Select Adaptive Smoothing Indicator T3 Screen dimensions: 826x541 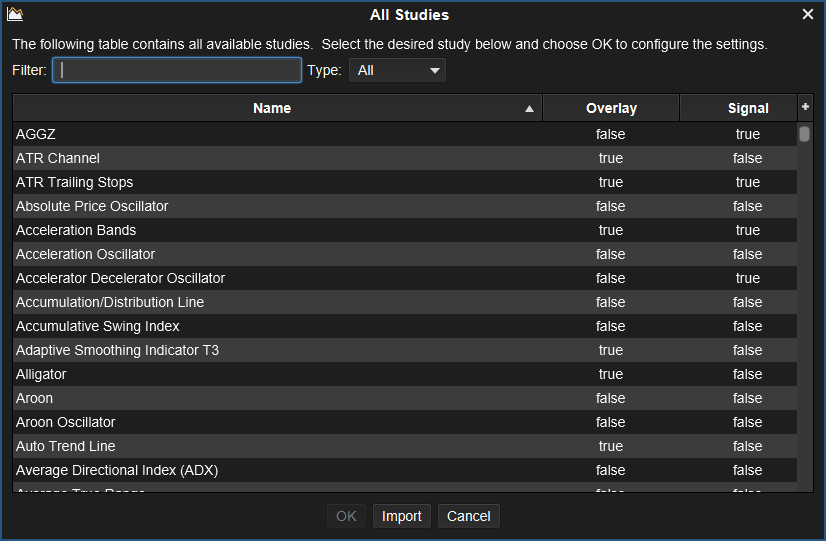tap(405, 350)
